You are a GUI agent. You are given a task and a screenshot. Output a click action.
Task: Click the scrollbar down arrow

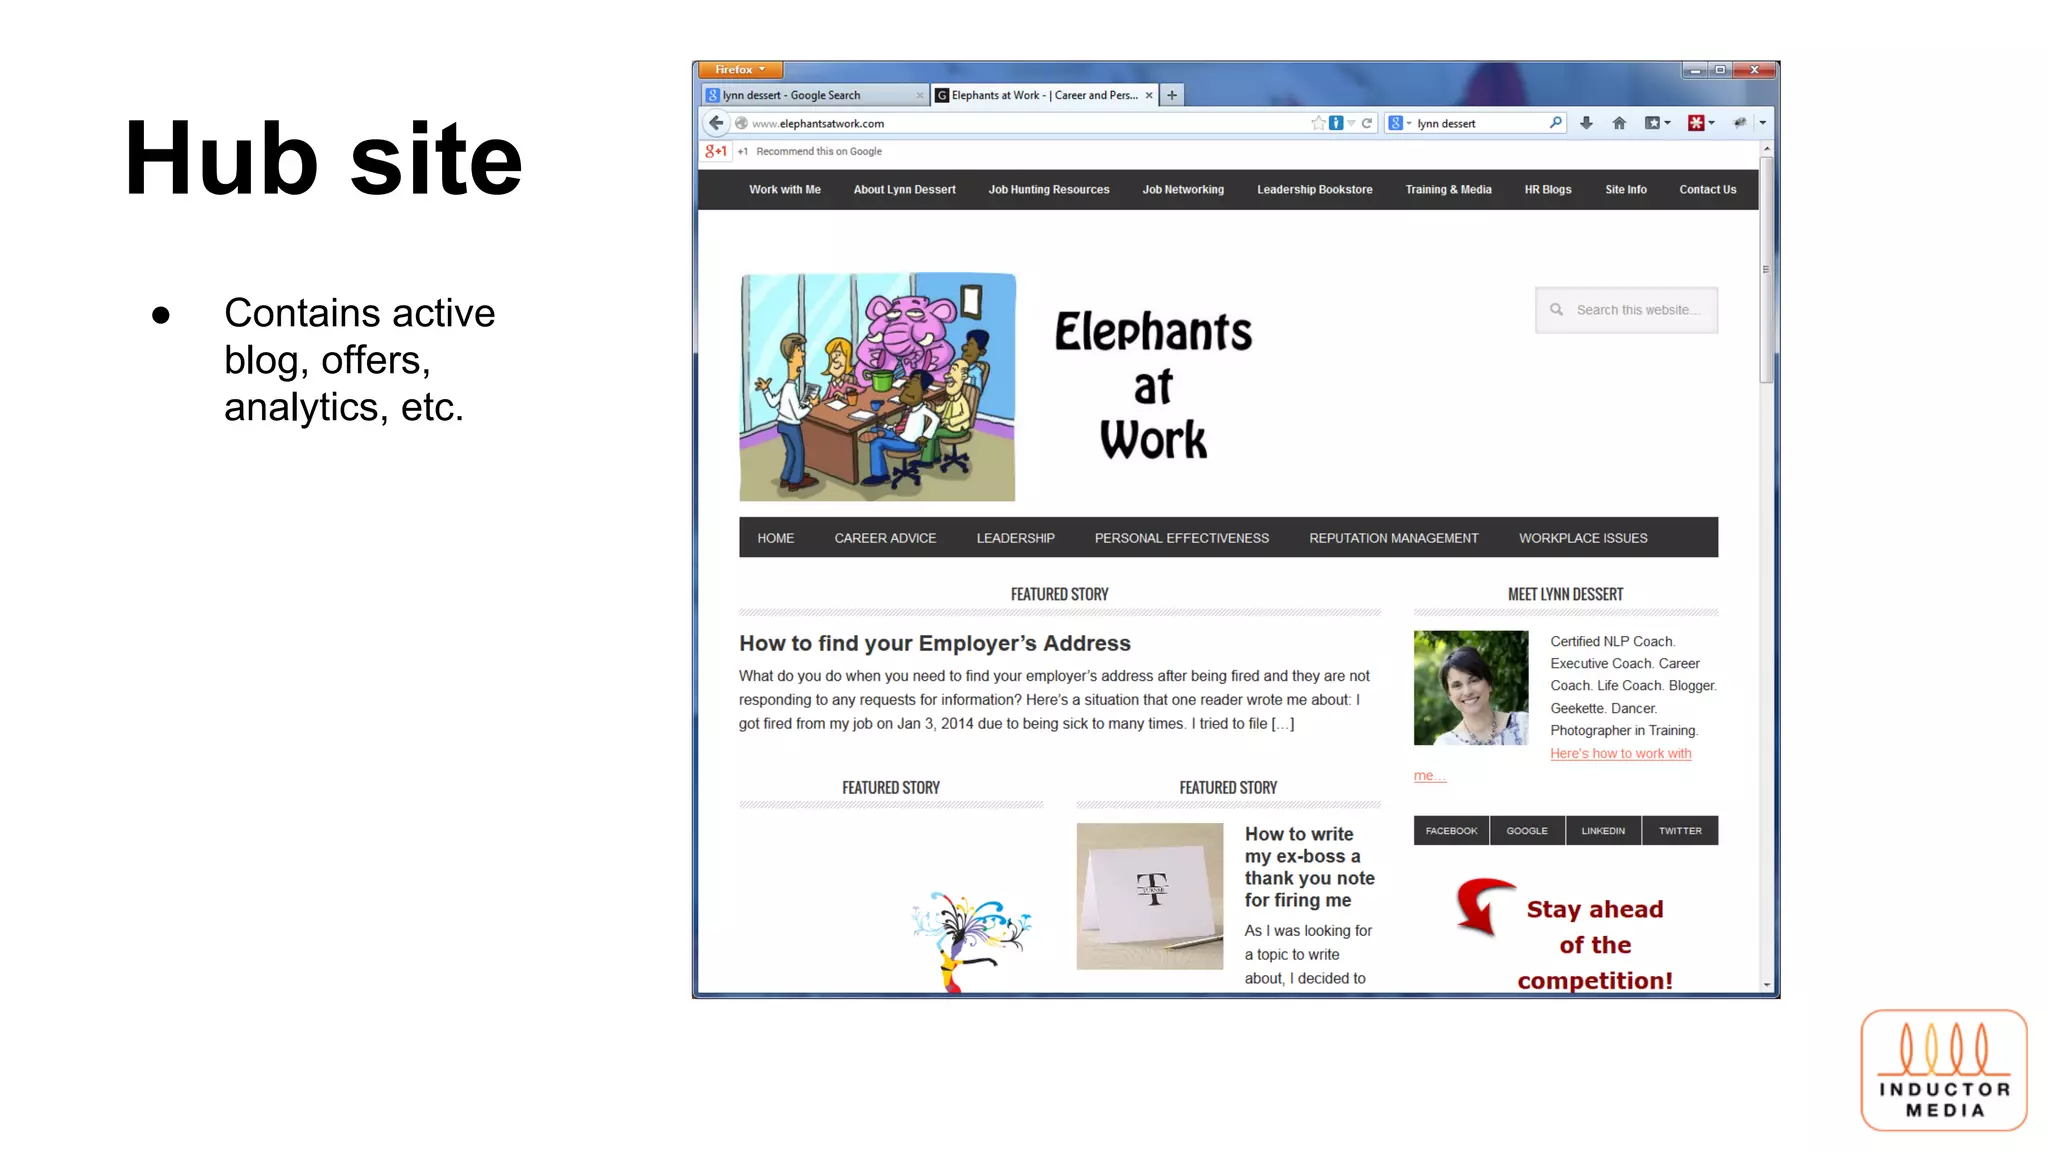(x=1766, y=985)
